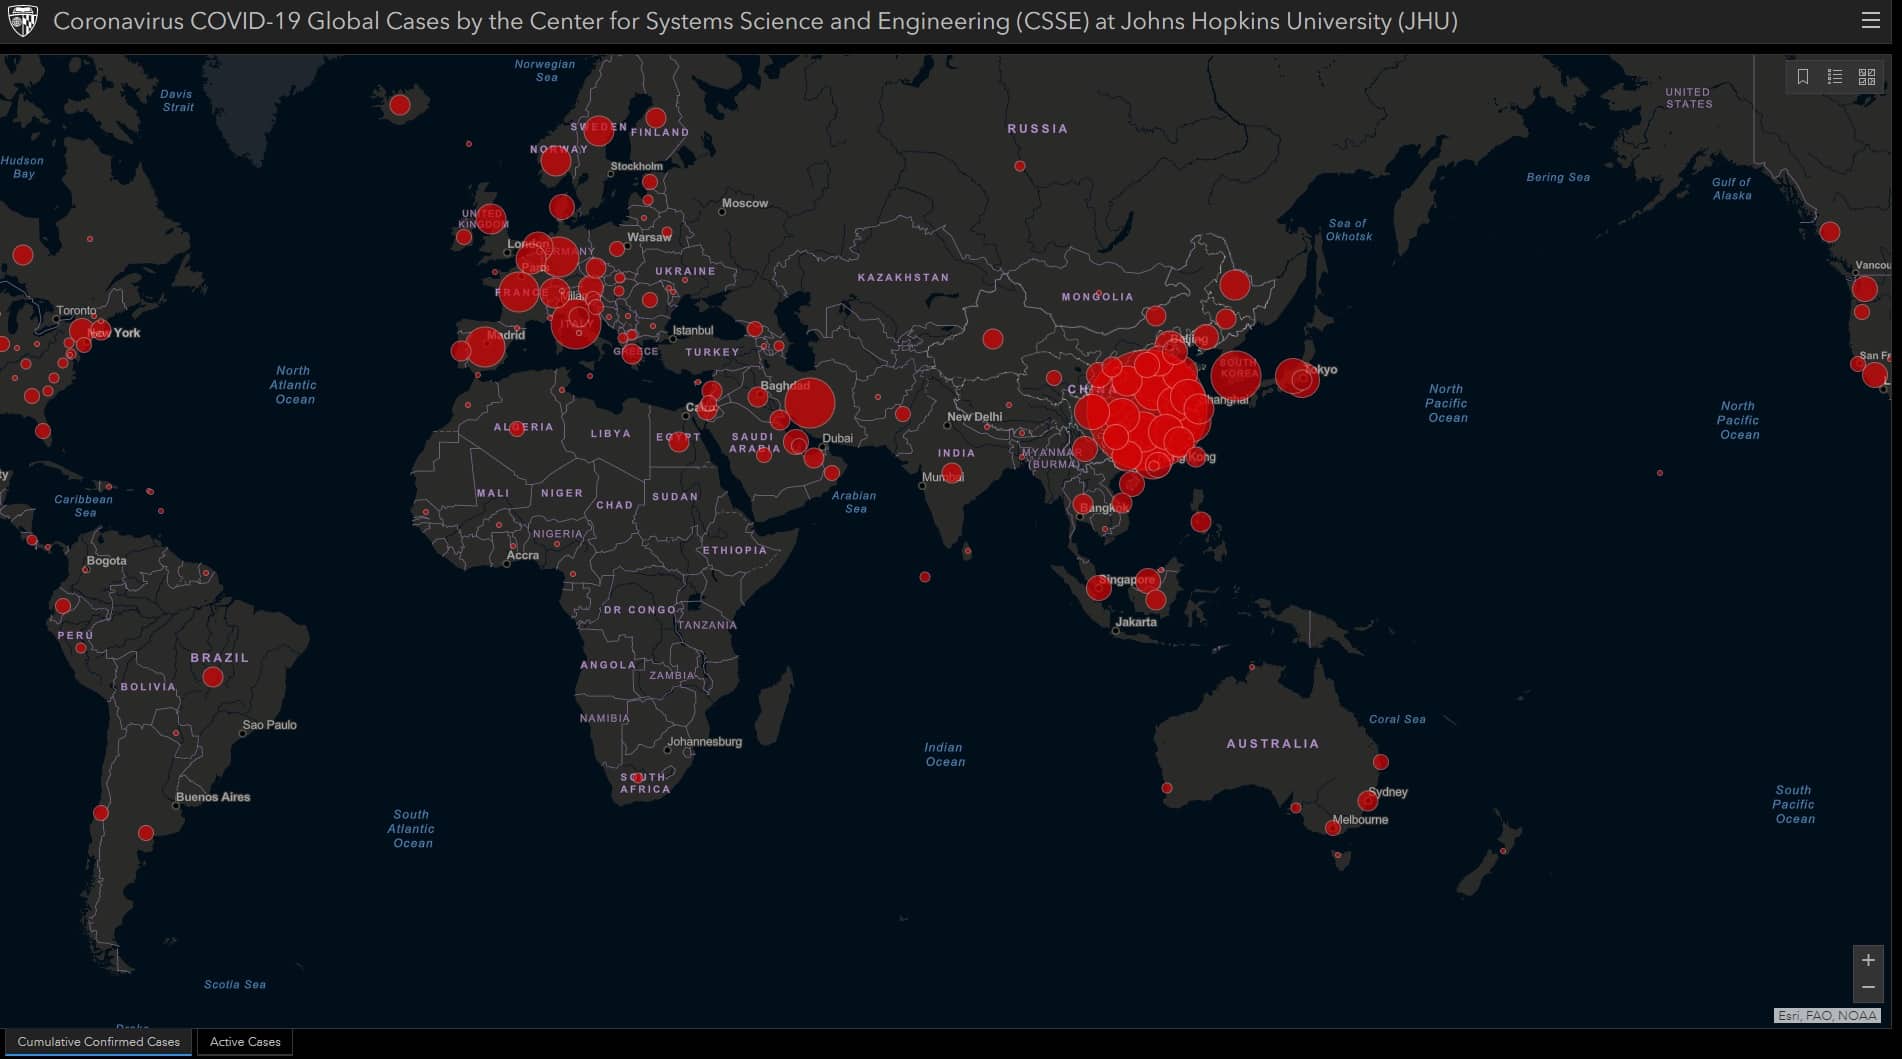Click the DR CONGO map label

click(640, 610)
